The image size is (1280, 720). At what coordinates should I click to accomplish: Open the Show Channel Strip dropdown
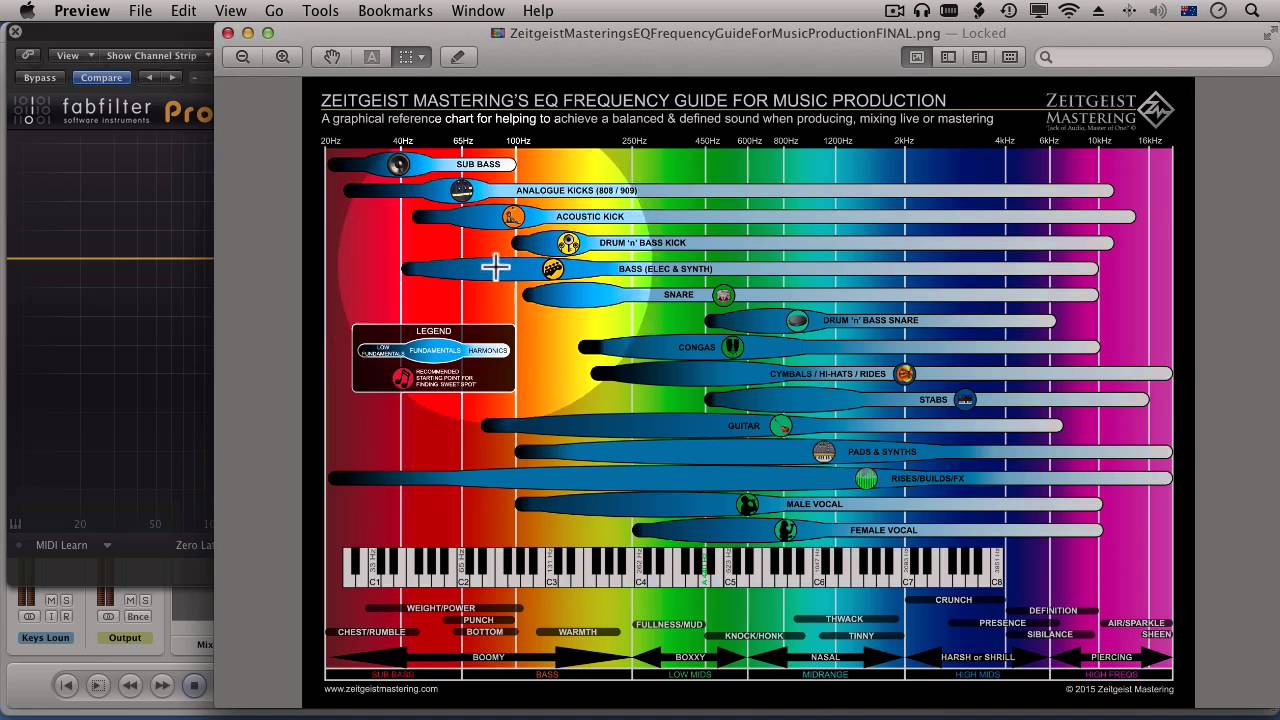158,55
